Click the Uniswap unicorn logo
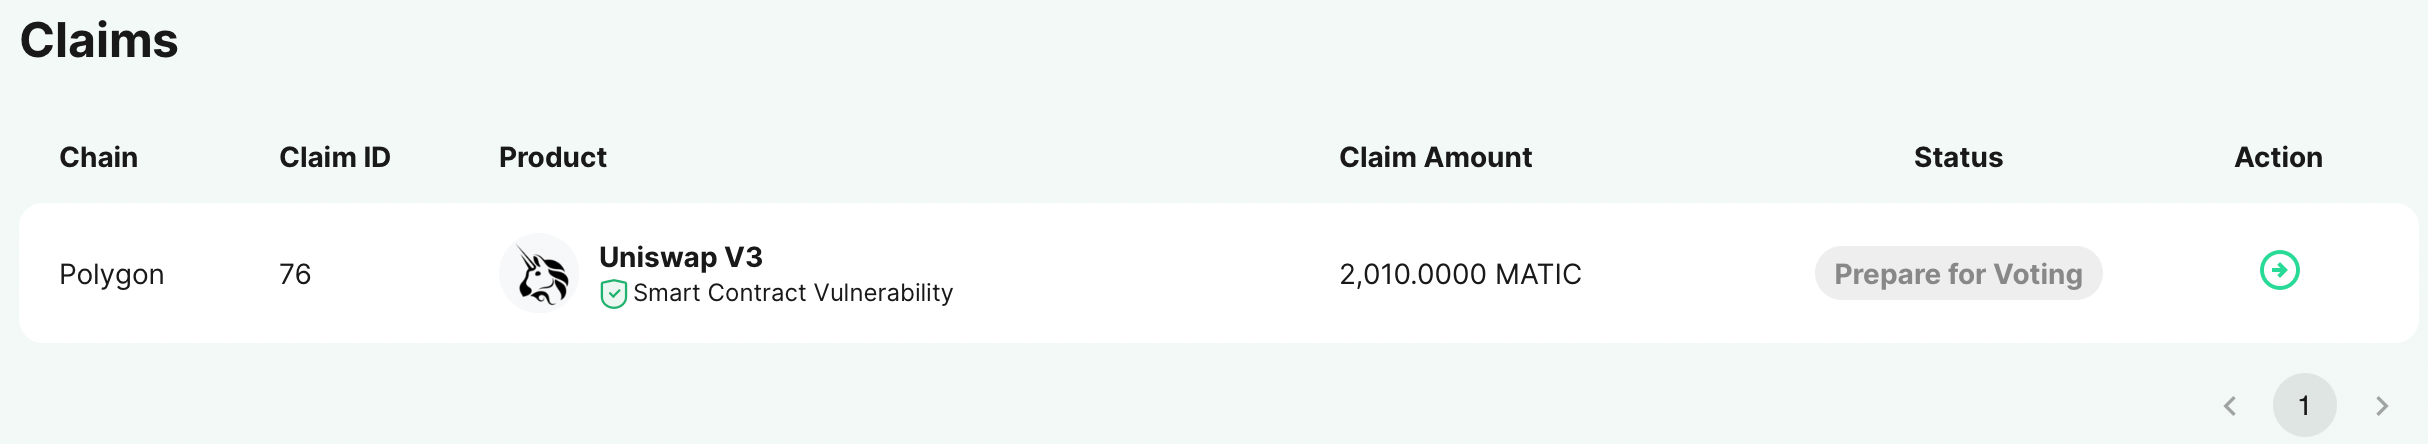Viewport: 2428px width, 444px height. pos(539,274)
